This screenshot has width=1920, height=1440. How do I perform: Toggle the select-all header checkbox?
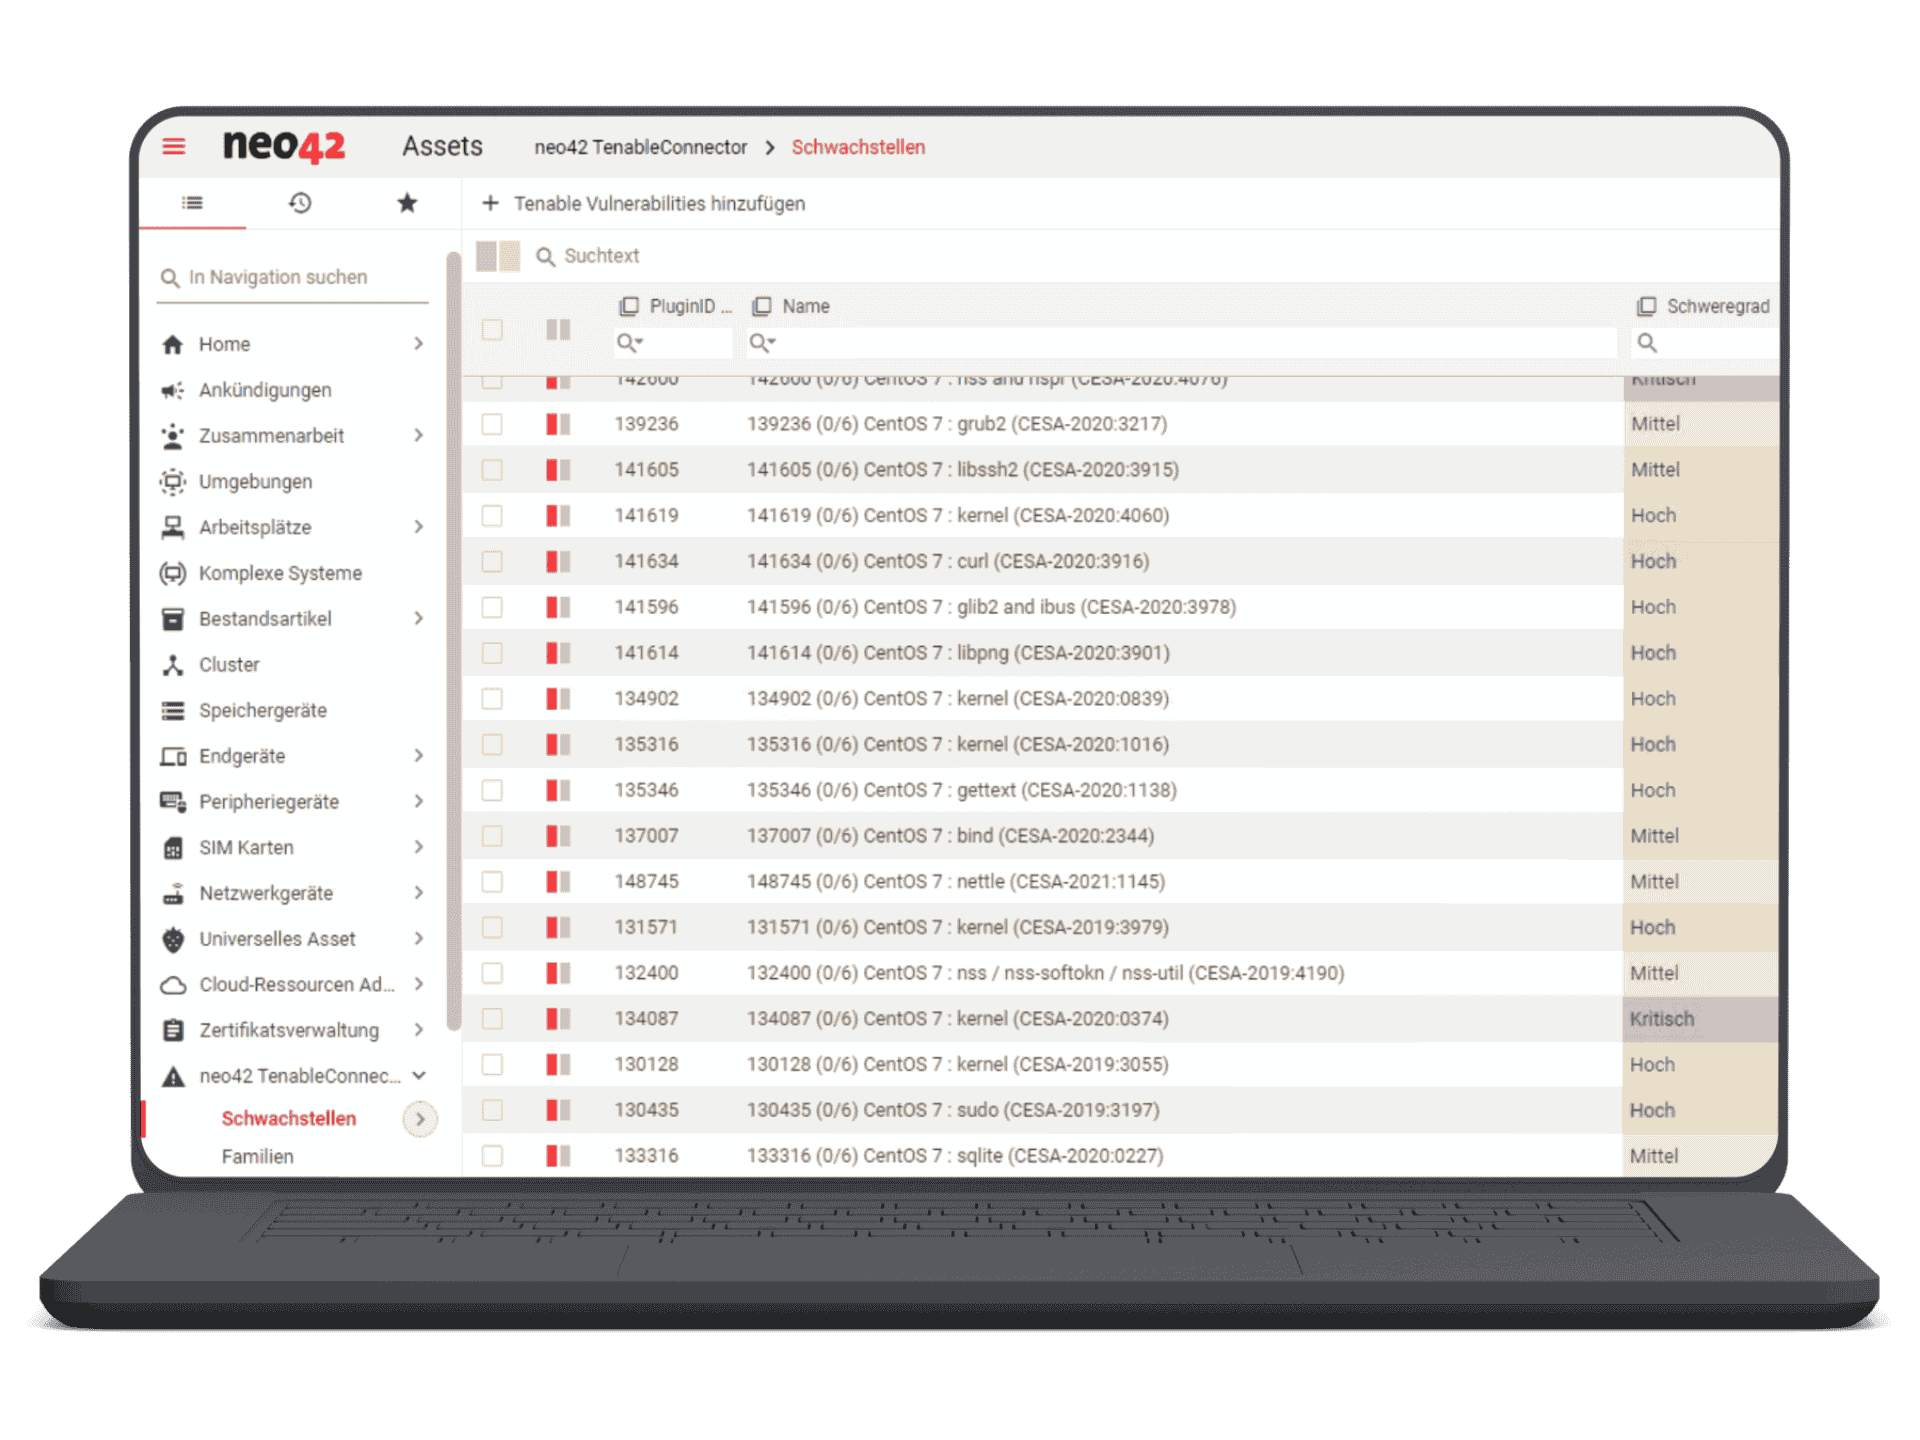click(x=492, y=329)
